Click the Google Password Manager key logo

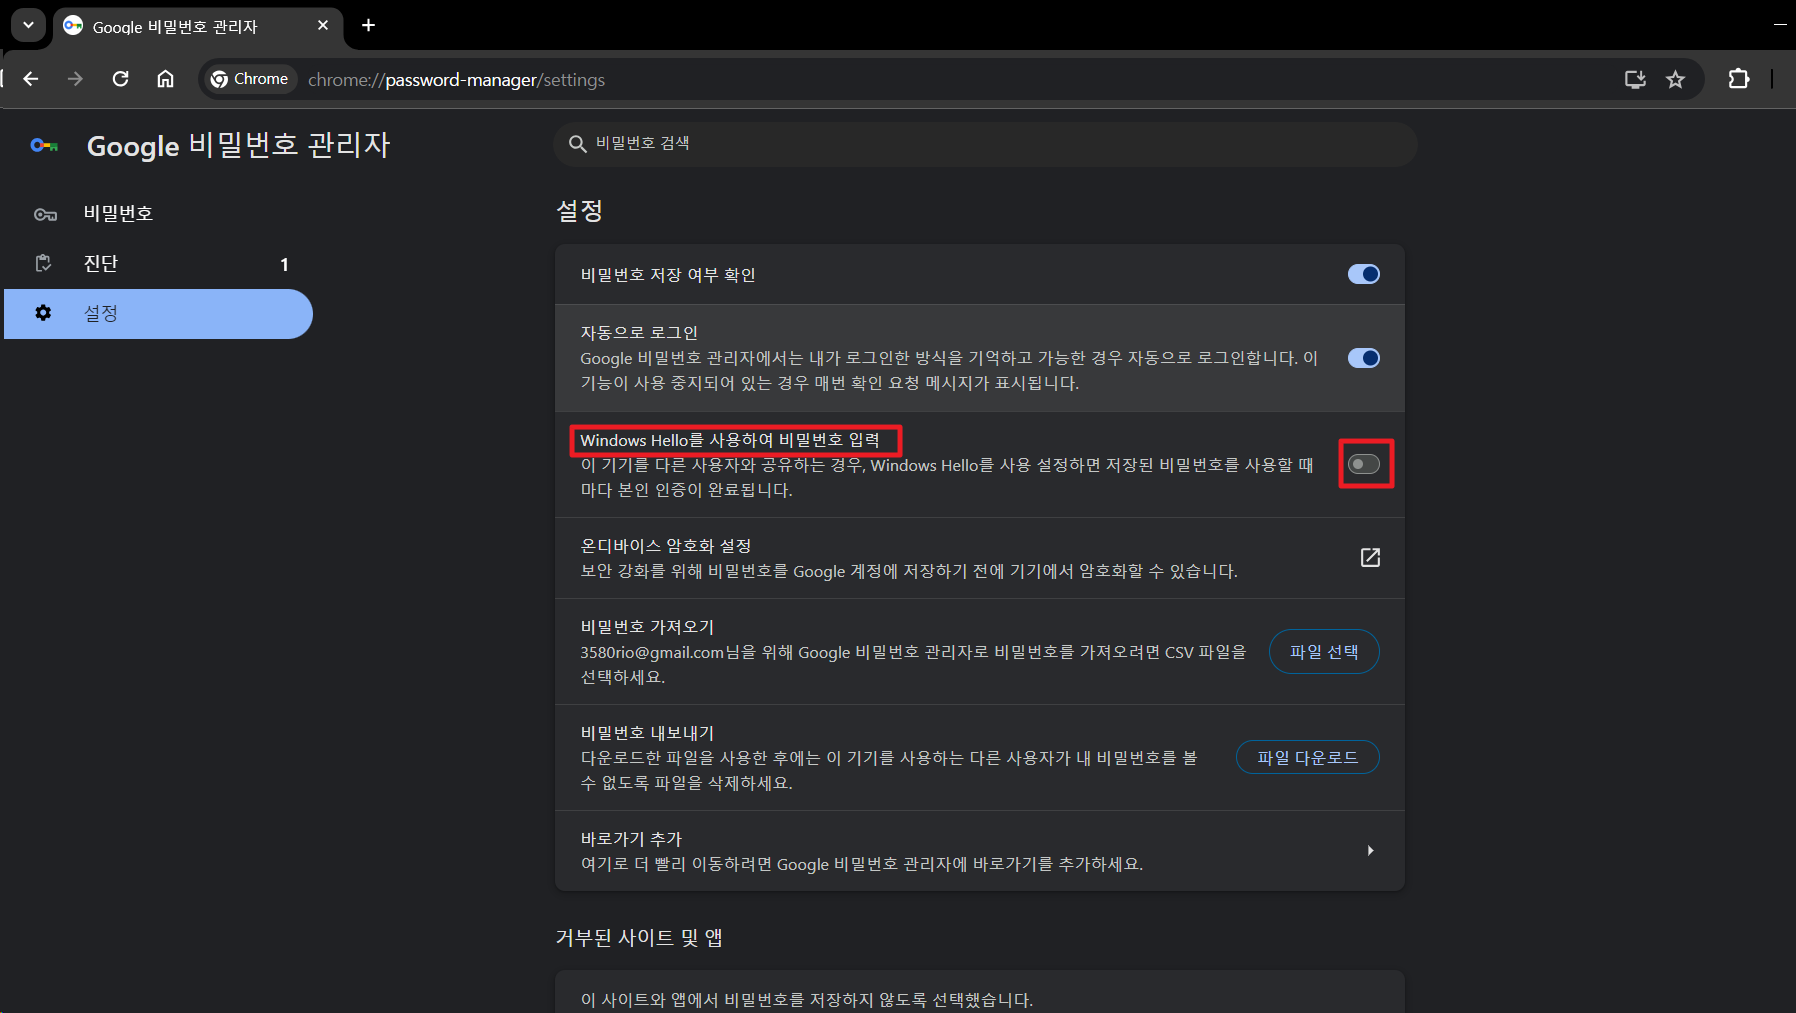(x=44, y=146)
